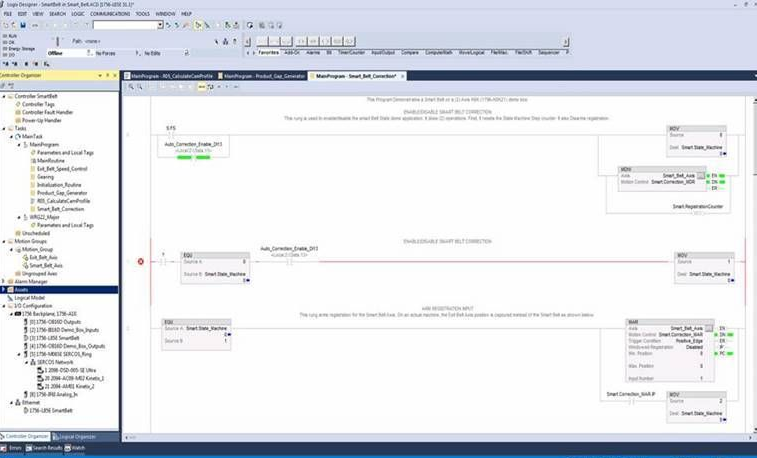Collapse the Motion Groups tree node
The width and height of the screenshot is (757, 458).
click(x=5, y=241)
